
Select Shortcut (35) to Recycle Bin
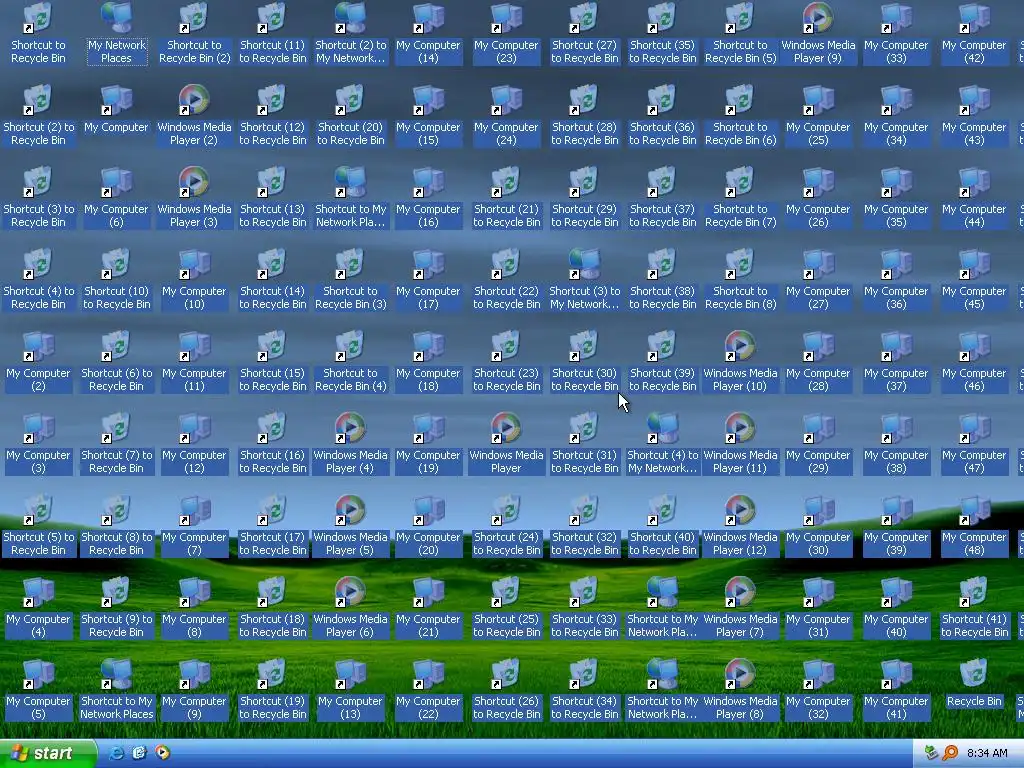coord(662,34)
